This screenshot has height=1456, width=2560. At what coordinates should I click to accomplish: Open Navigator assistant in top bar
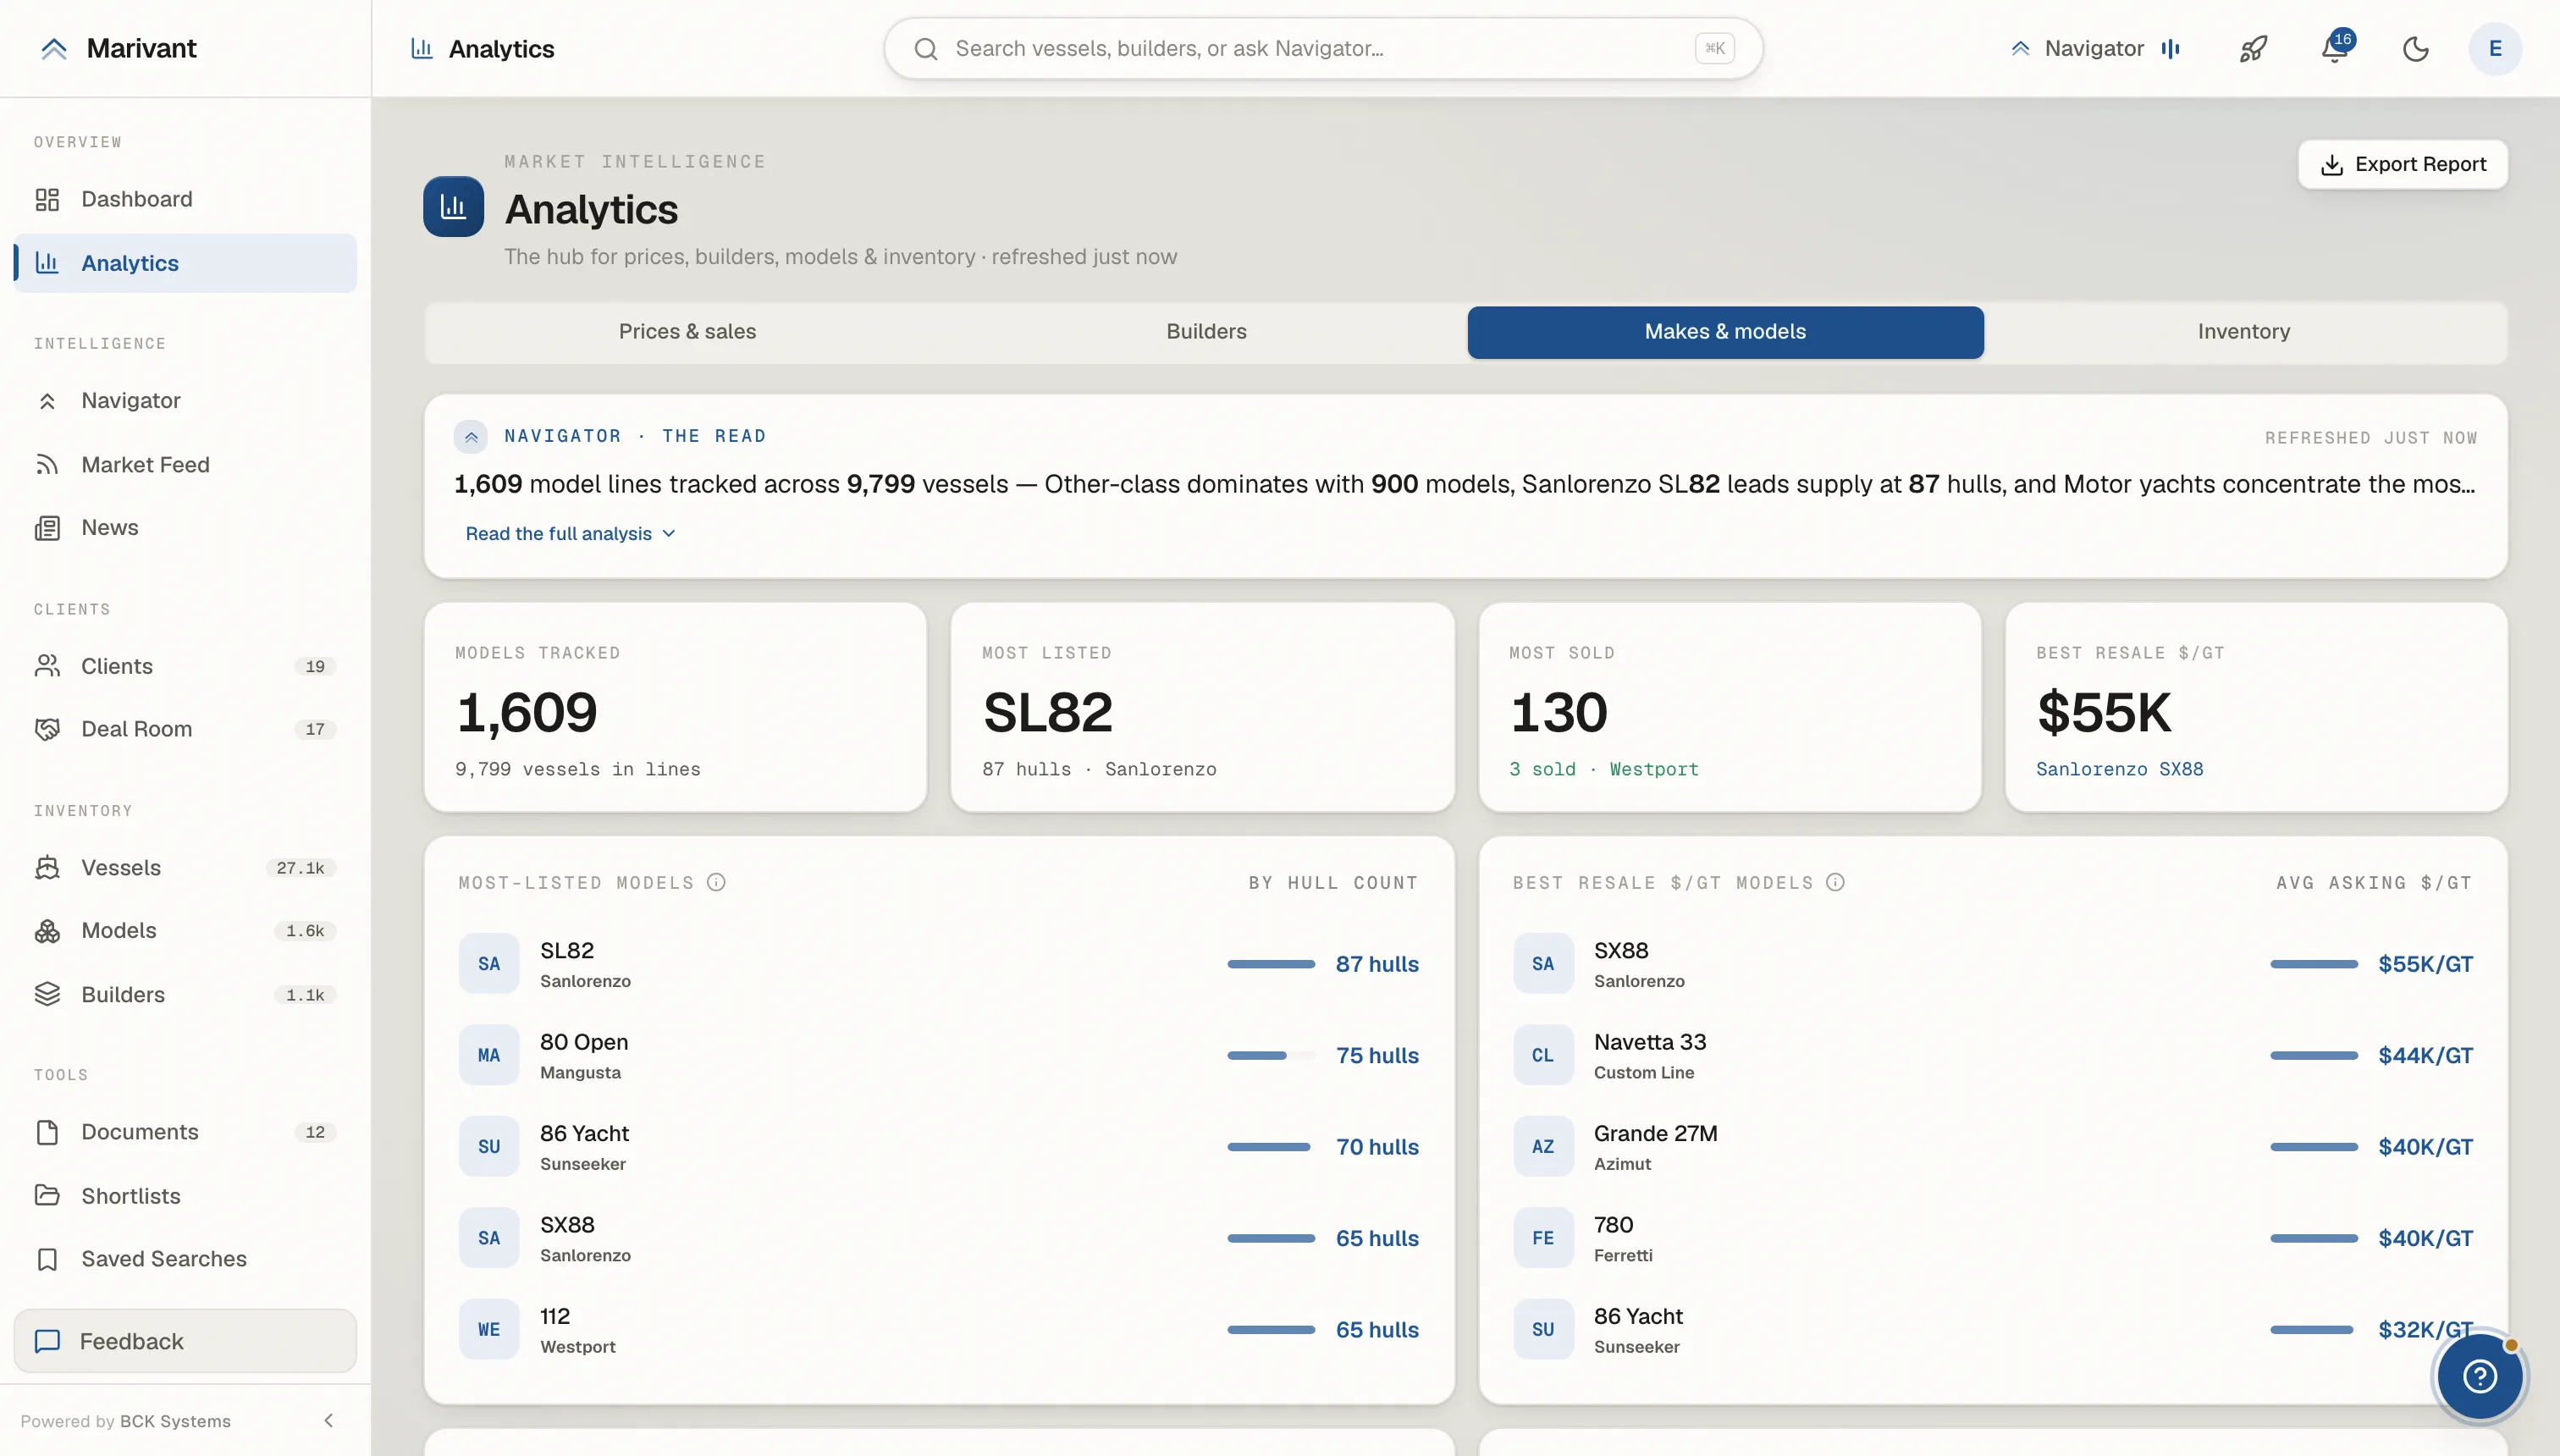2094,48
